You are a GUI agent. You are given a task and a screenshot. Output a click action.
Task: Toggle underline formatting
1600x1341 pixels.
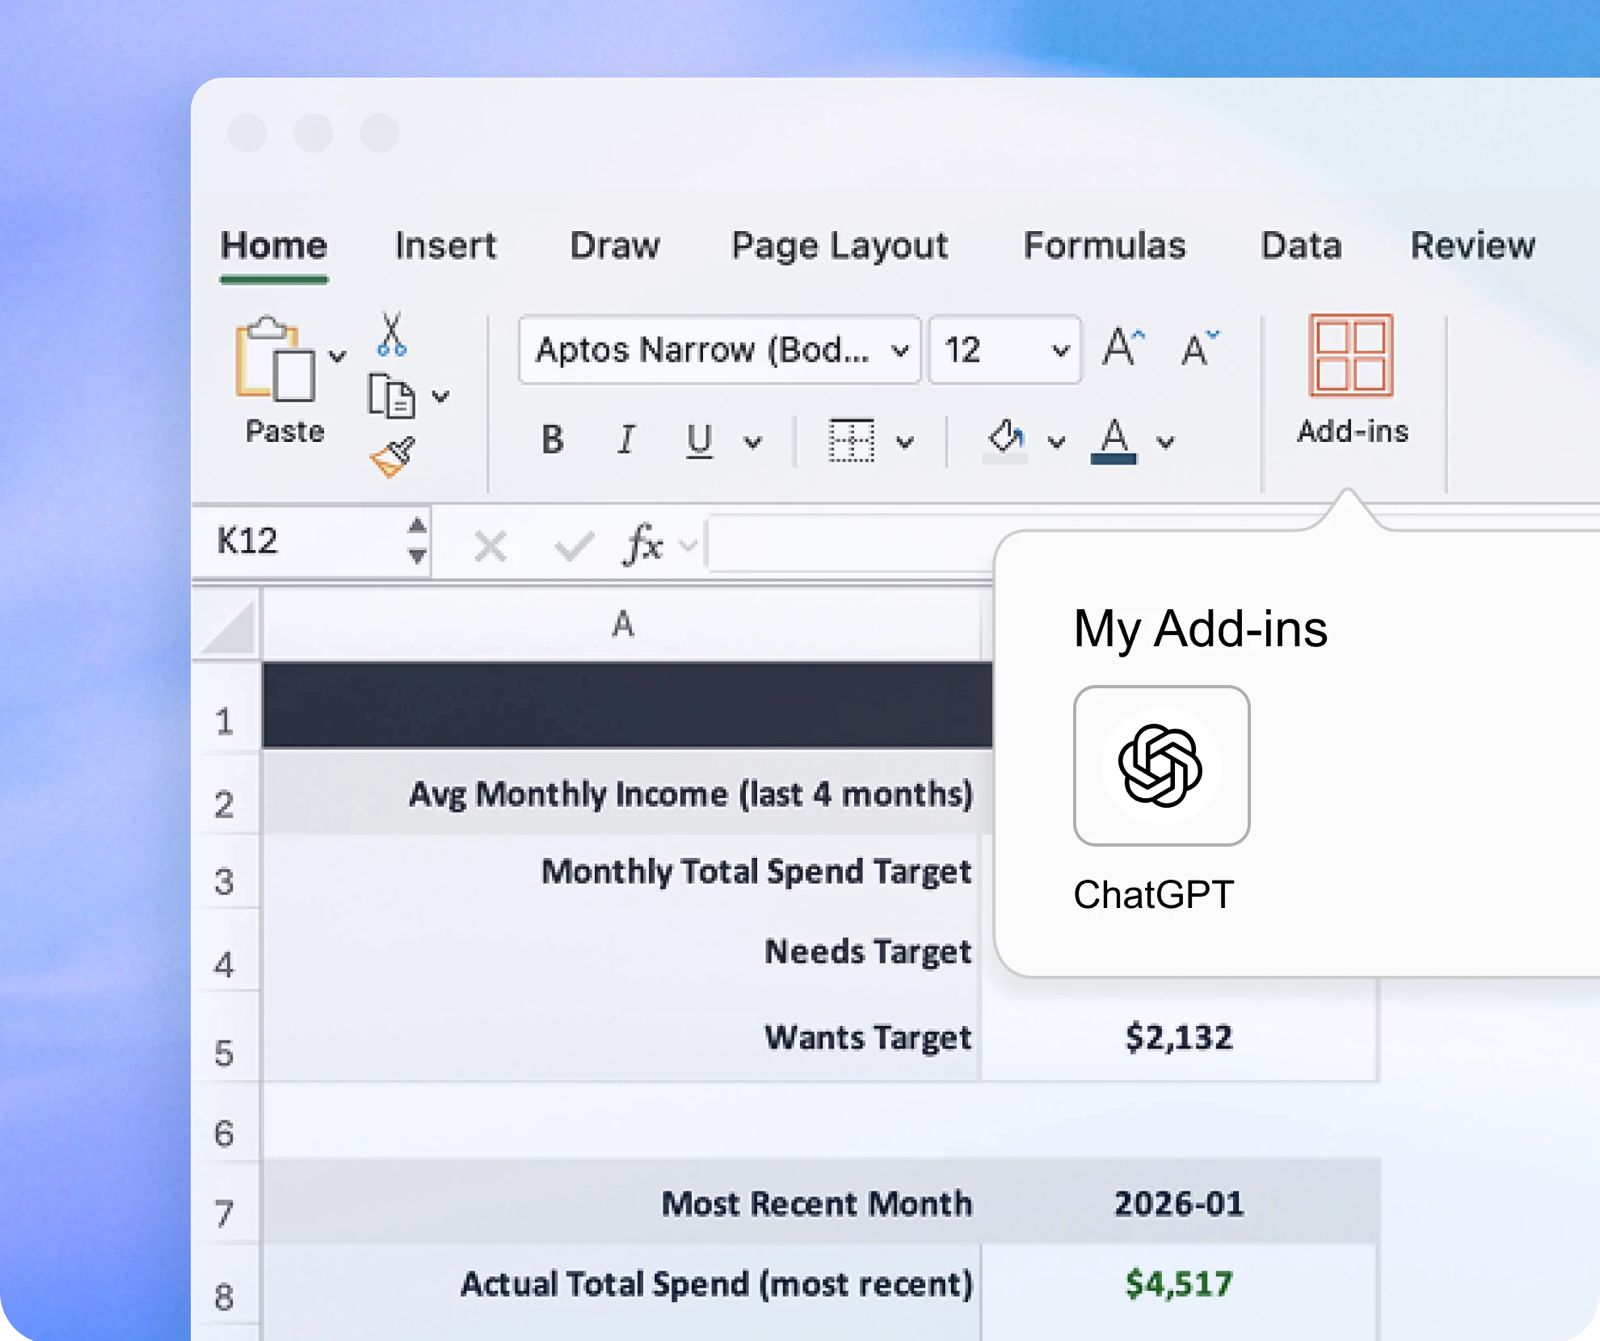(x=699, y=440)
